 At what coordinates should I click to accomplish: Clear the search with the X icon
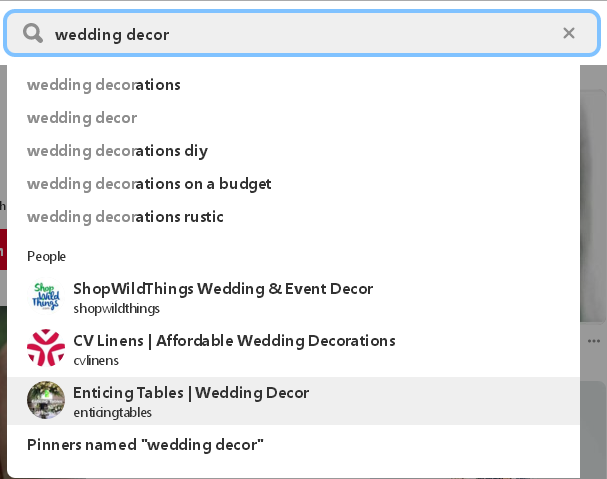tap(569, 33)
